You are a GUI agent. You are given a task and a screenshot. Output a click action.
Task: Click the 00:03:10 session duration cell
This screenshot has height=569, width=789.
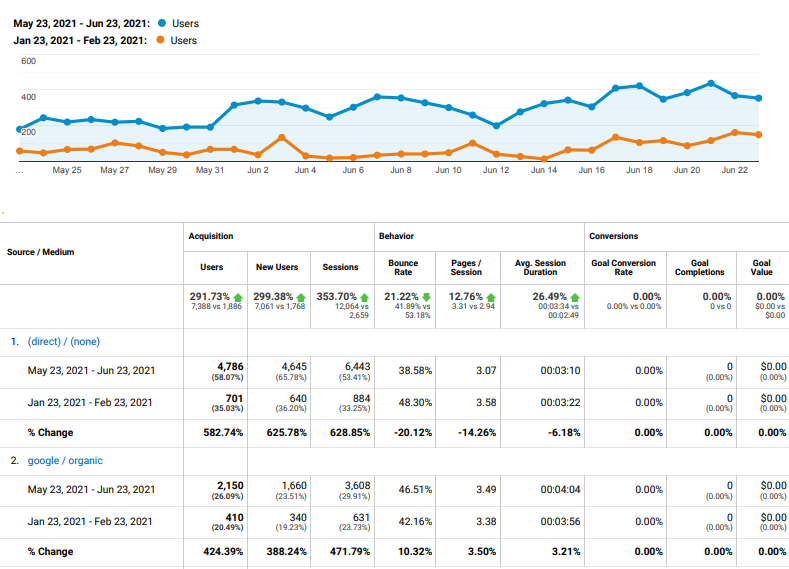click(x=560, y=371)
